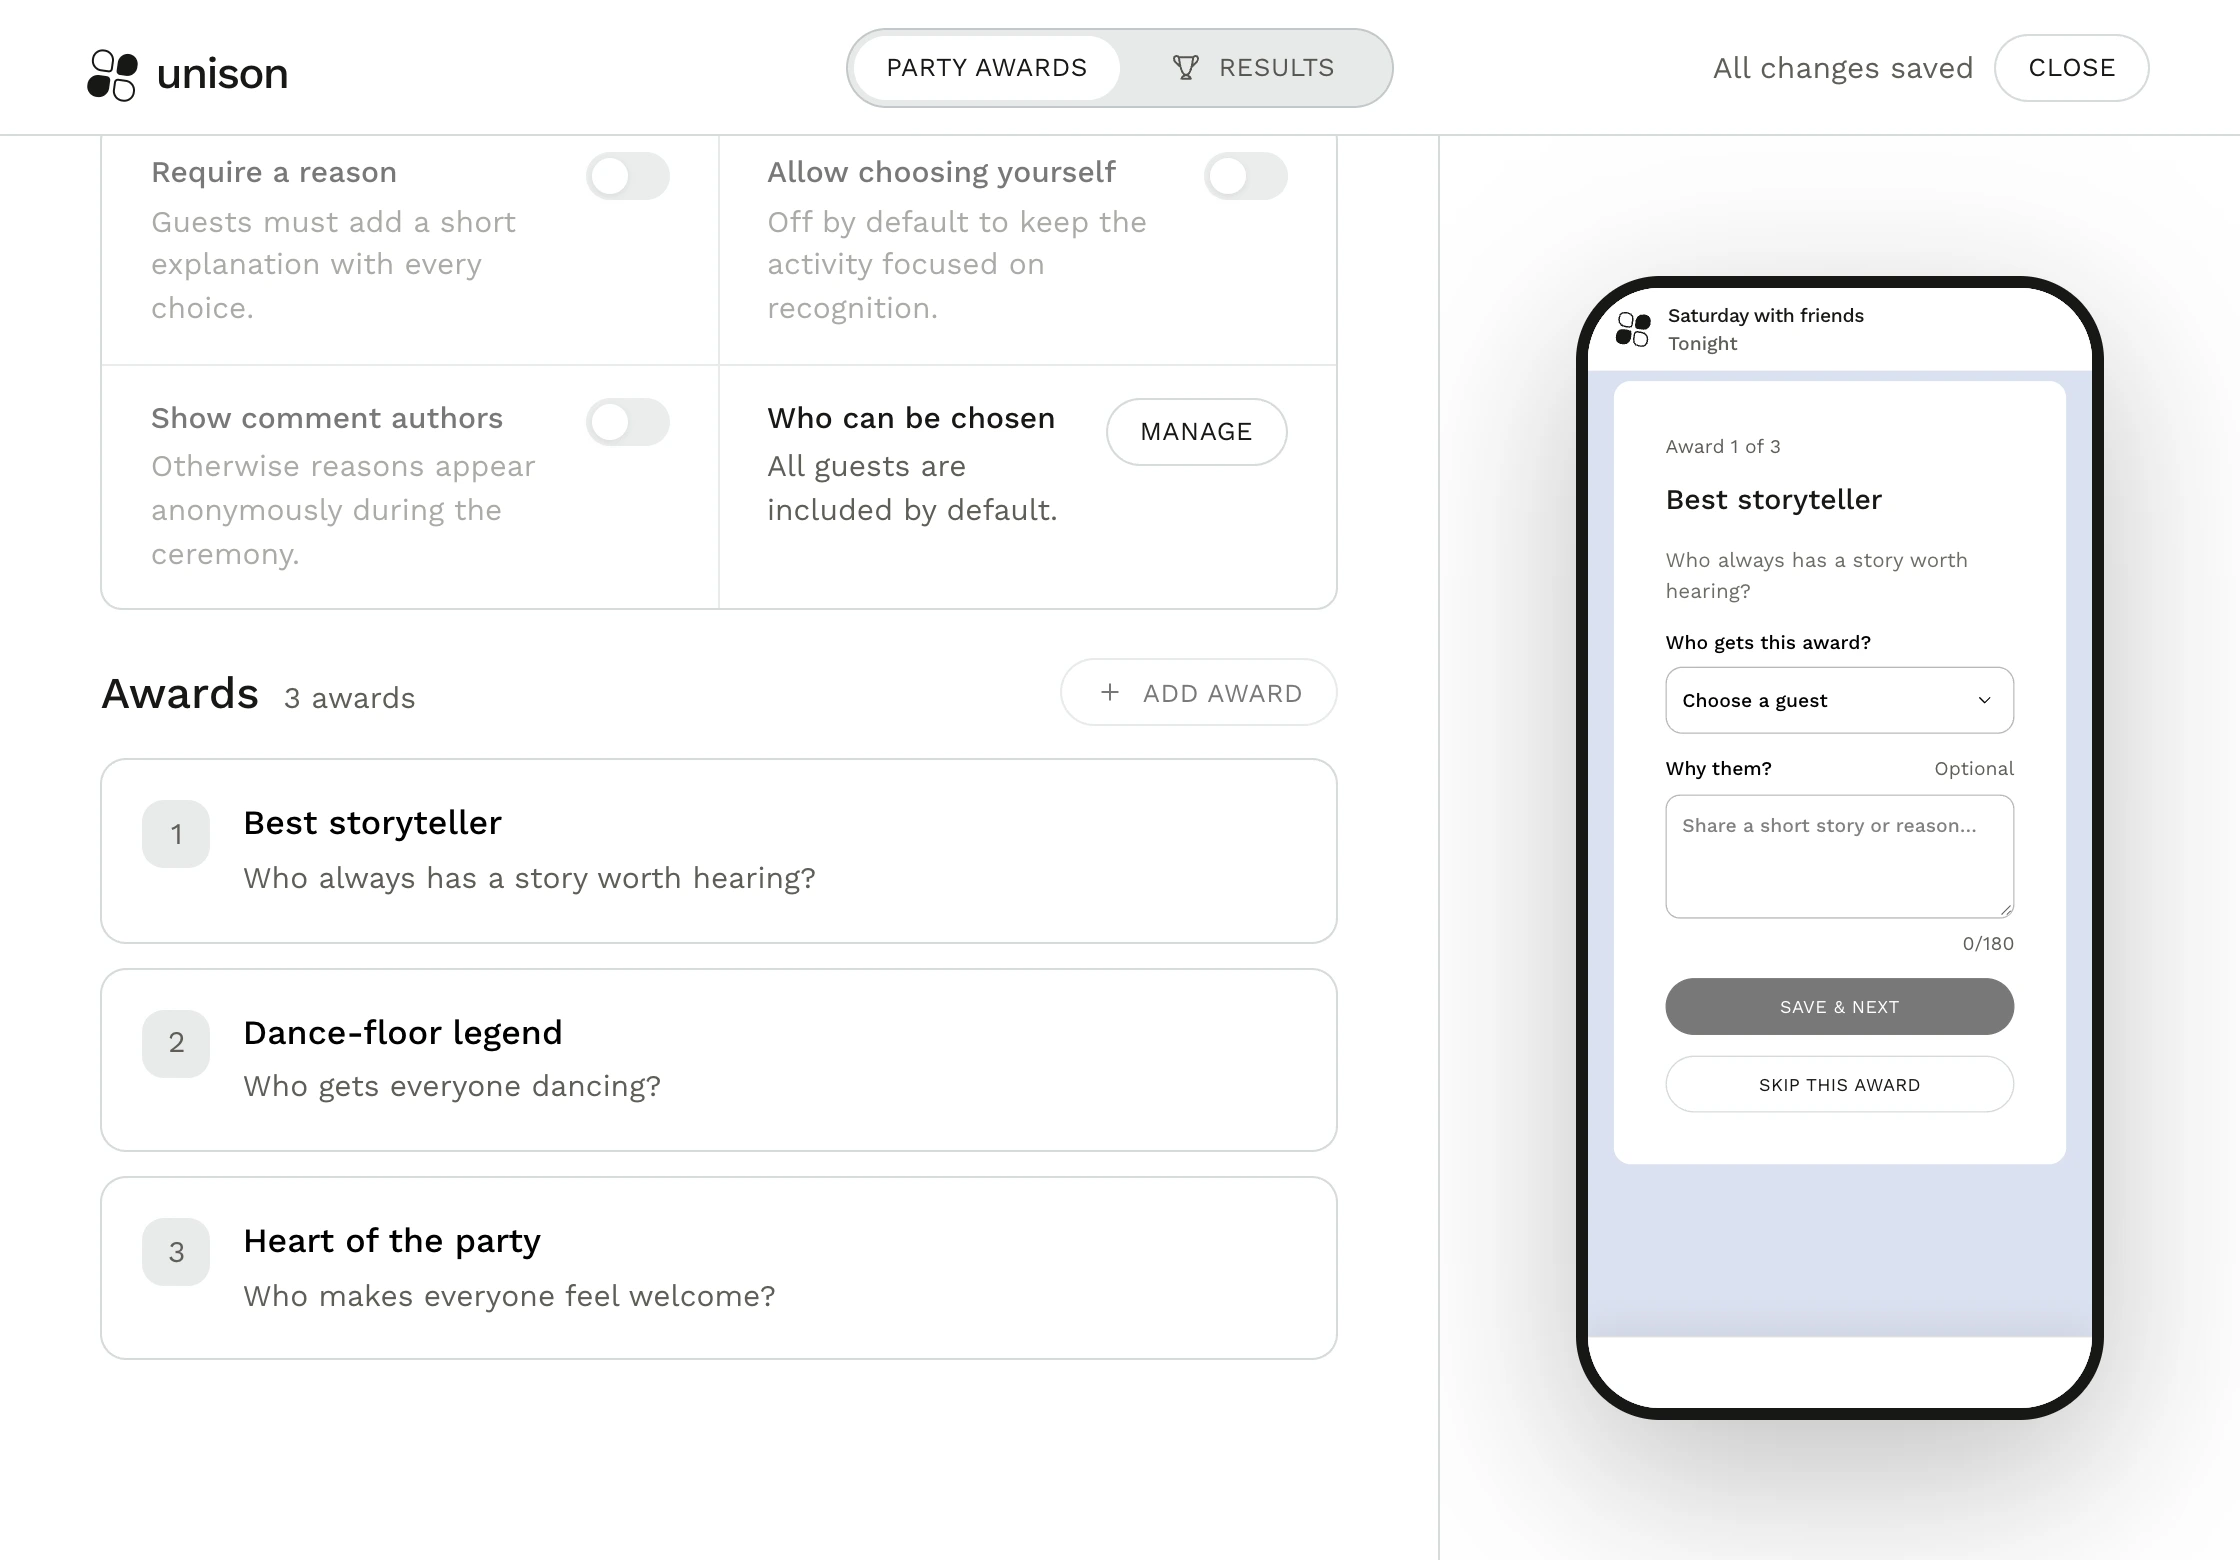
Task: Click the number 1 badge on Best storyteller
Action: click(176, 834)
